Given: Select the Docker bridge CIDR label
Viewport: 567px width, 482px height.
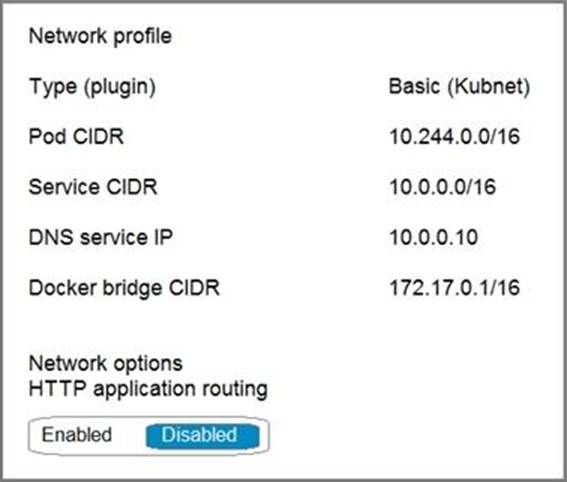Looking at the screenshot, I should coord(124,288).
